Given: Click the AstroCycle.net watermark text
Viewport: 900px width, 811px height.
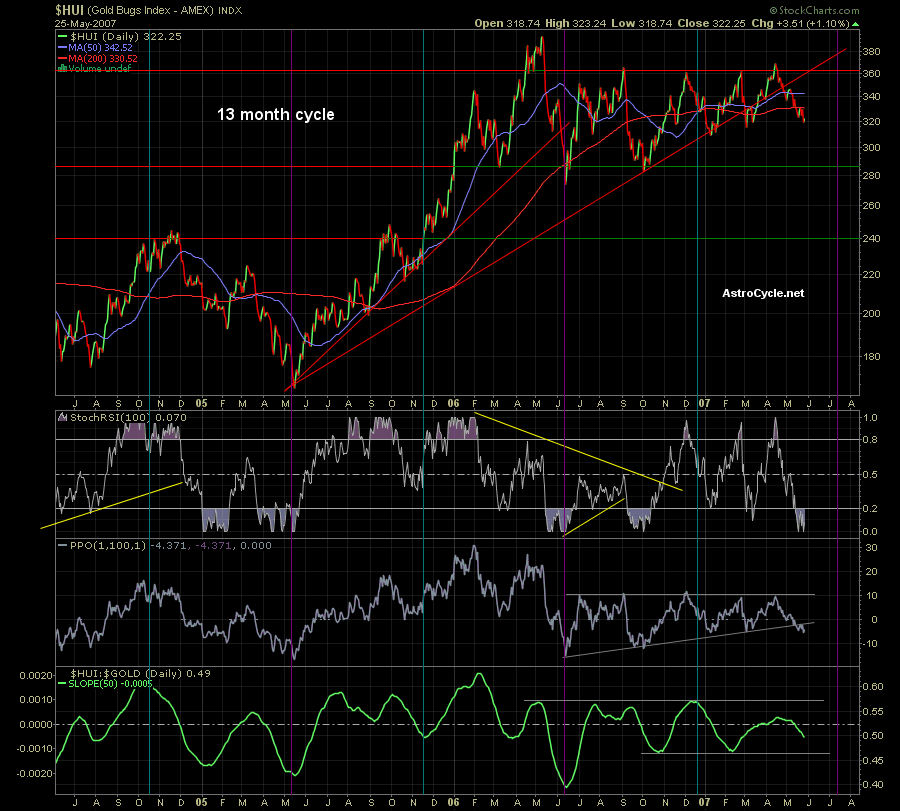Looking at the screenshot, I should pos(762,293).
